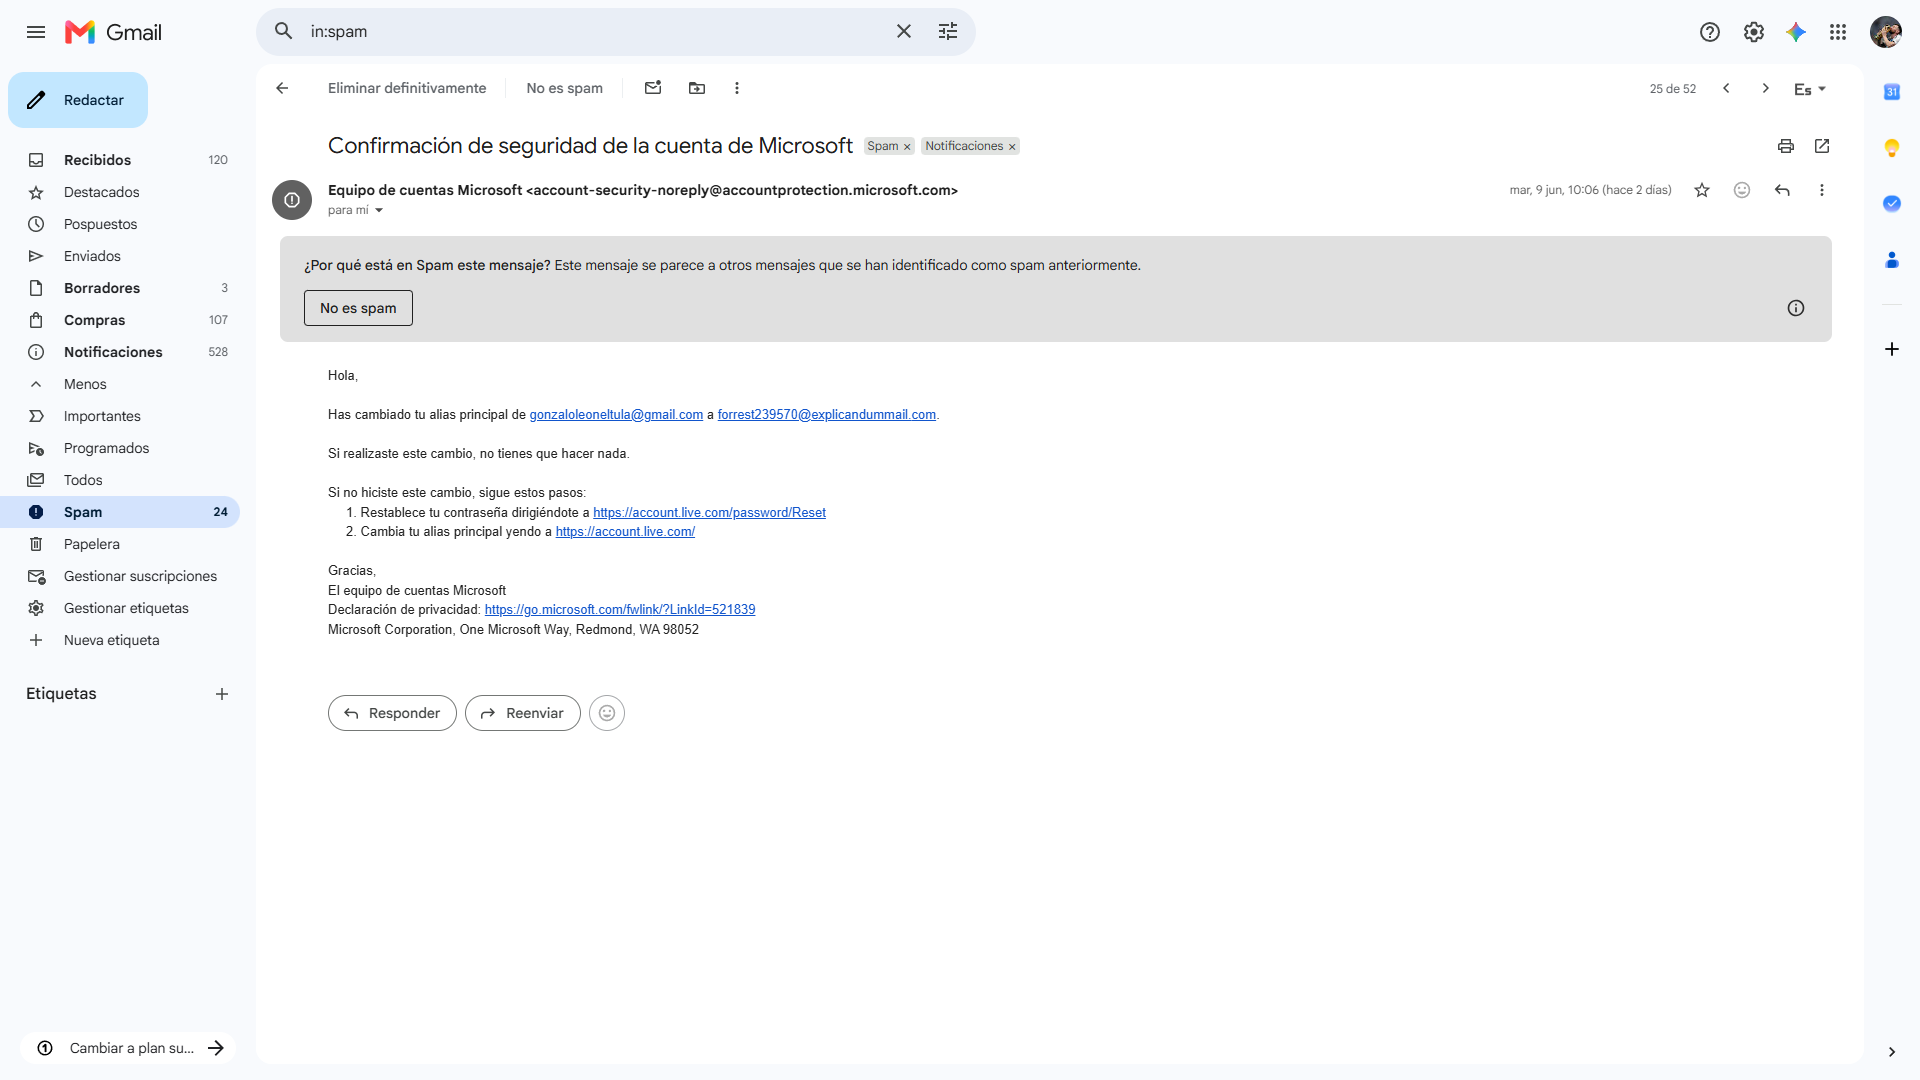
Task: Open the Borradores folder
Action: (120, 288)
